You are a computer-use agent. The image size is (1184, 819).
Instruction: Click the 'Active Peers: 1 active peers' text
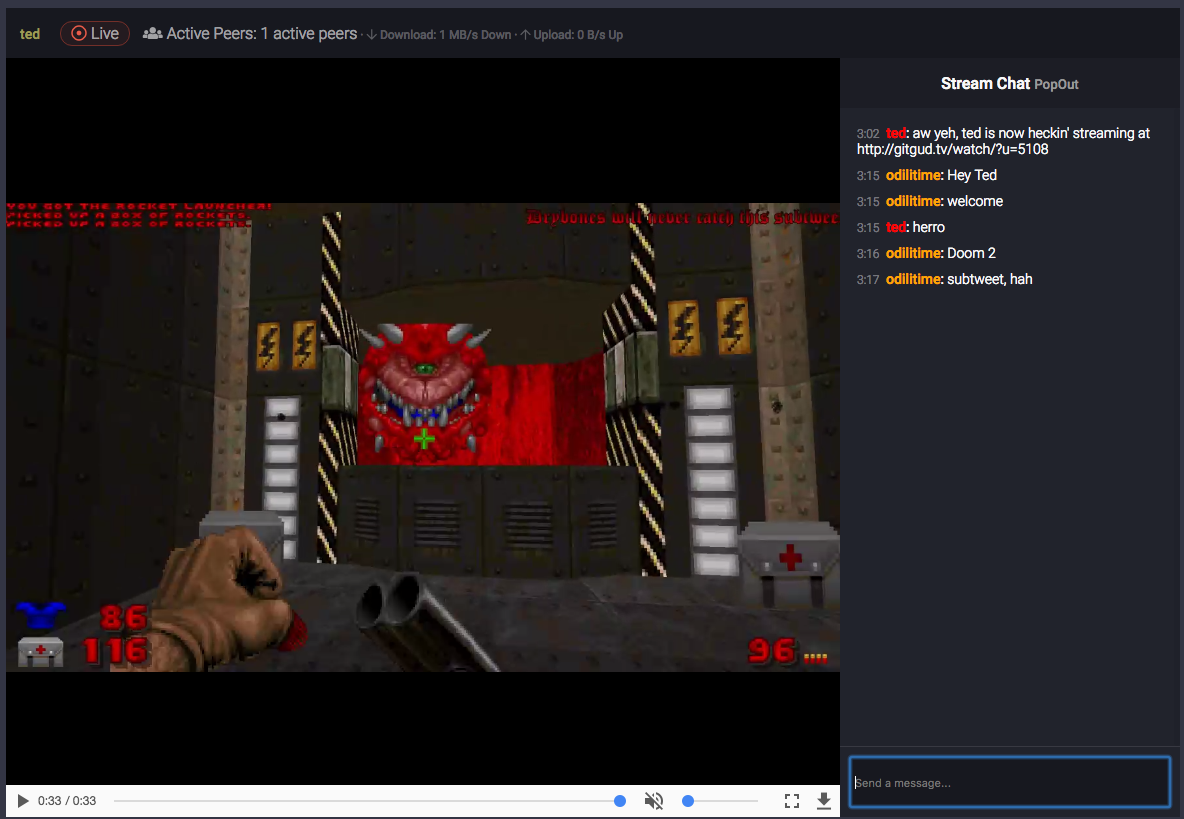(261, 33)
